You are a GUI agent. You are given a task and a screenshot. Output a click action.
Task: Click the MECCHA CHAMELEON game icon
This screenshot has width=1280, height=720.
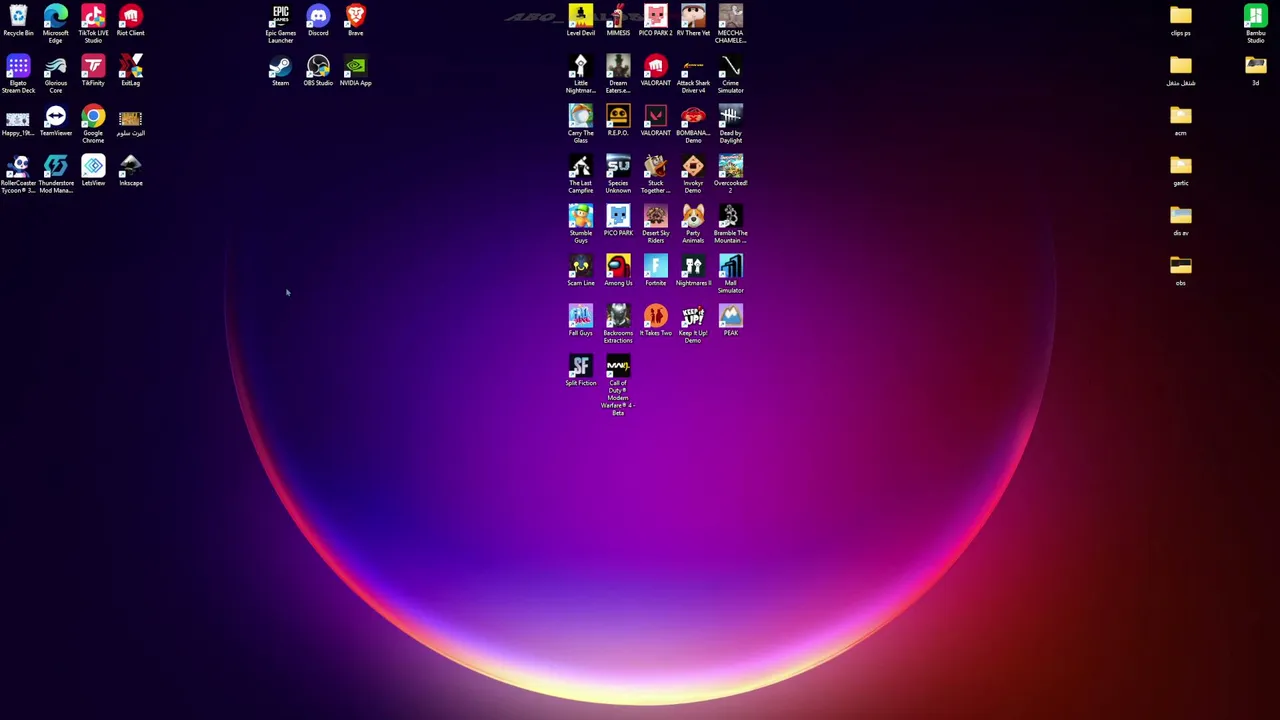pyautogui.click(x=731, y=23)
